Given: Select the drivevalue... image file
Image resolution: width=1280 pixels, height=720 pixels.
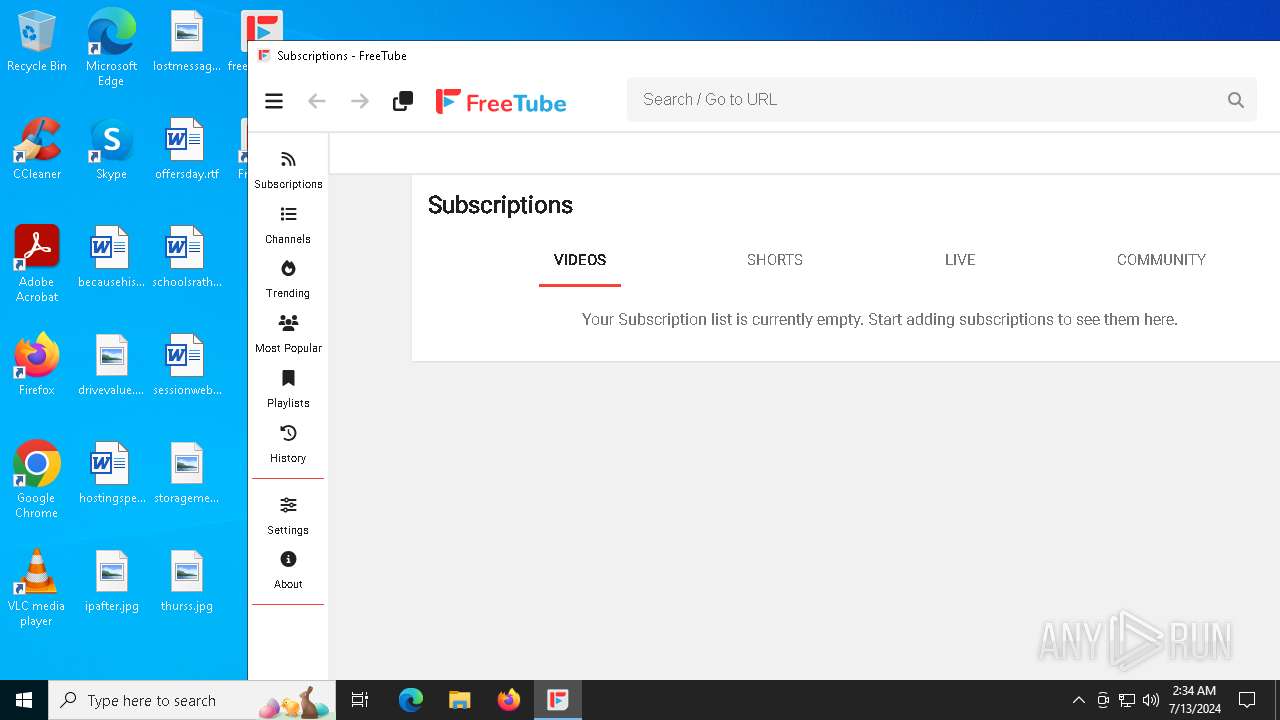Looking at the screenshot, I should (111, 365).
